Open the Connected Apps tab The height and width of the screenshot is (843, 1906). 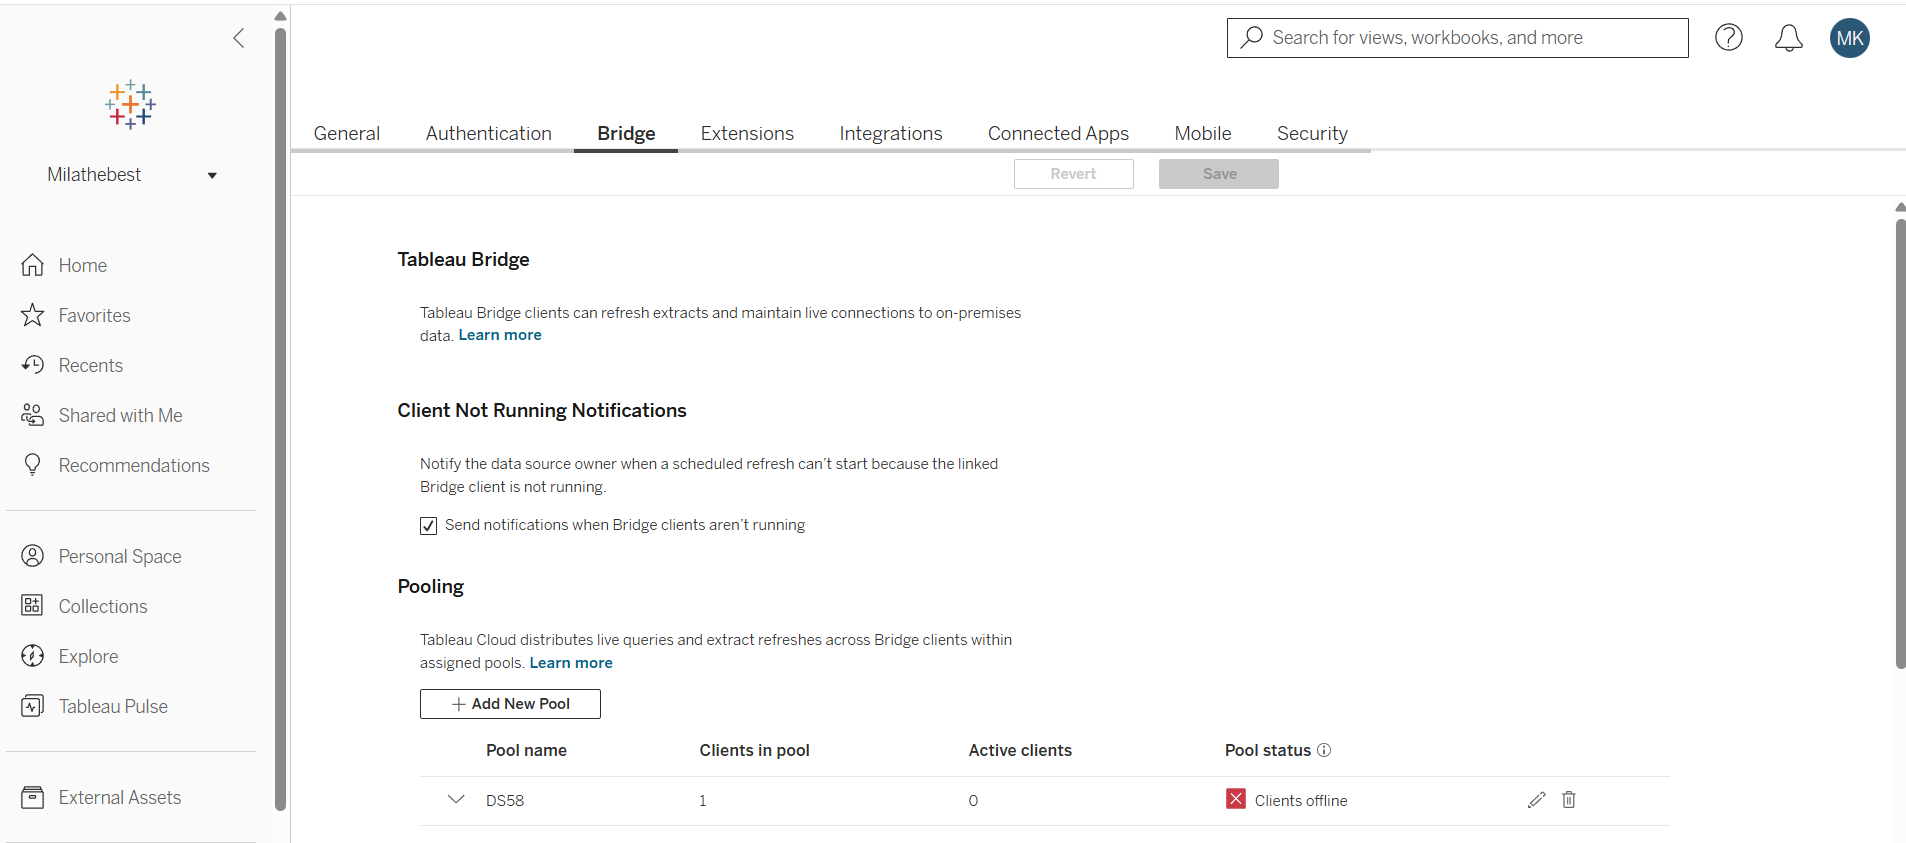1058,133
